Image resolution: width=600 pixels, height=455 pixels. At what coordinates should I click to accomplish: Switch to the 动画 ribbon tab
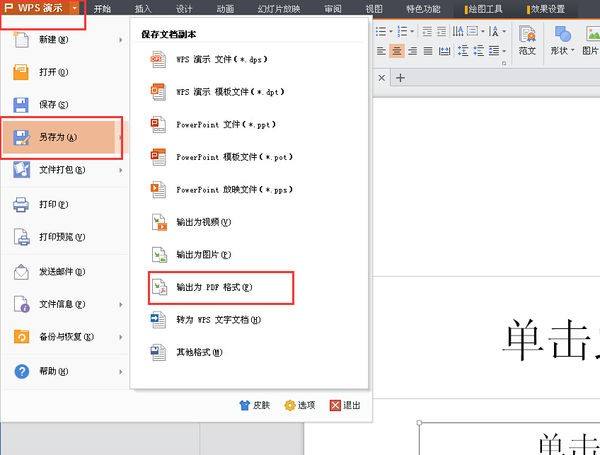coord(225,8)
